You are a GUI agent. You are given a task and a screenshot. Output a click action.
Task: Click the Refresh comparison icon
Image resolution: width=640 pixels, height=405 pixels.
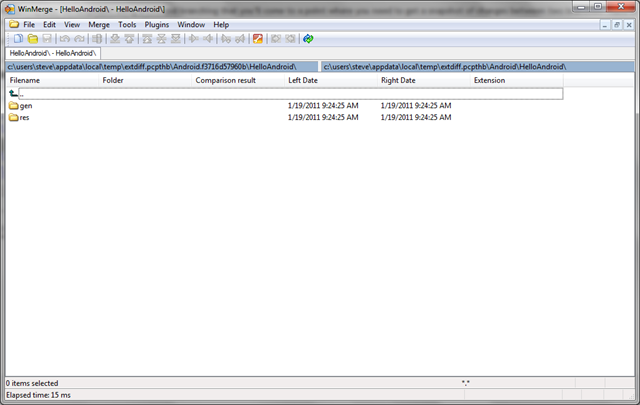pos(308,39)
